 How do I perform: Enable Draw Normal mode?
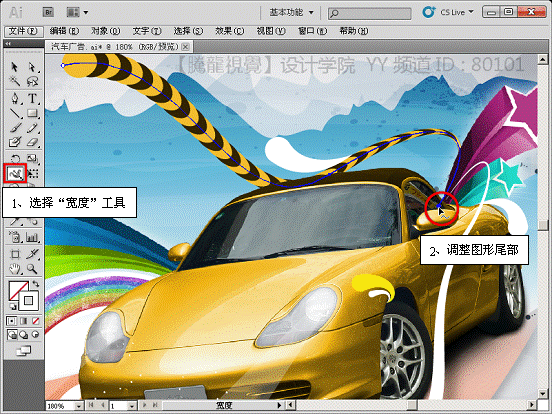point(12,334)
